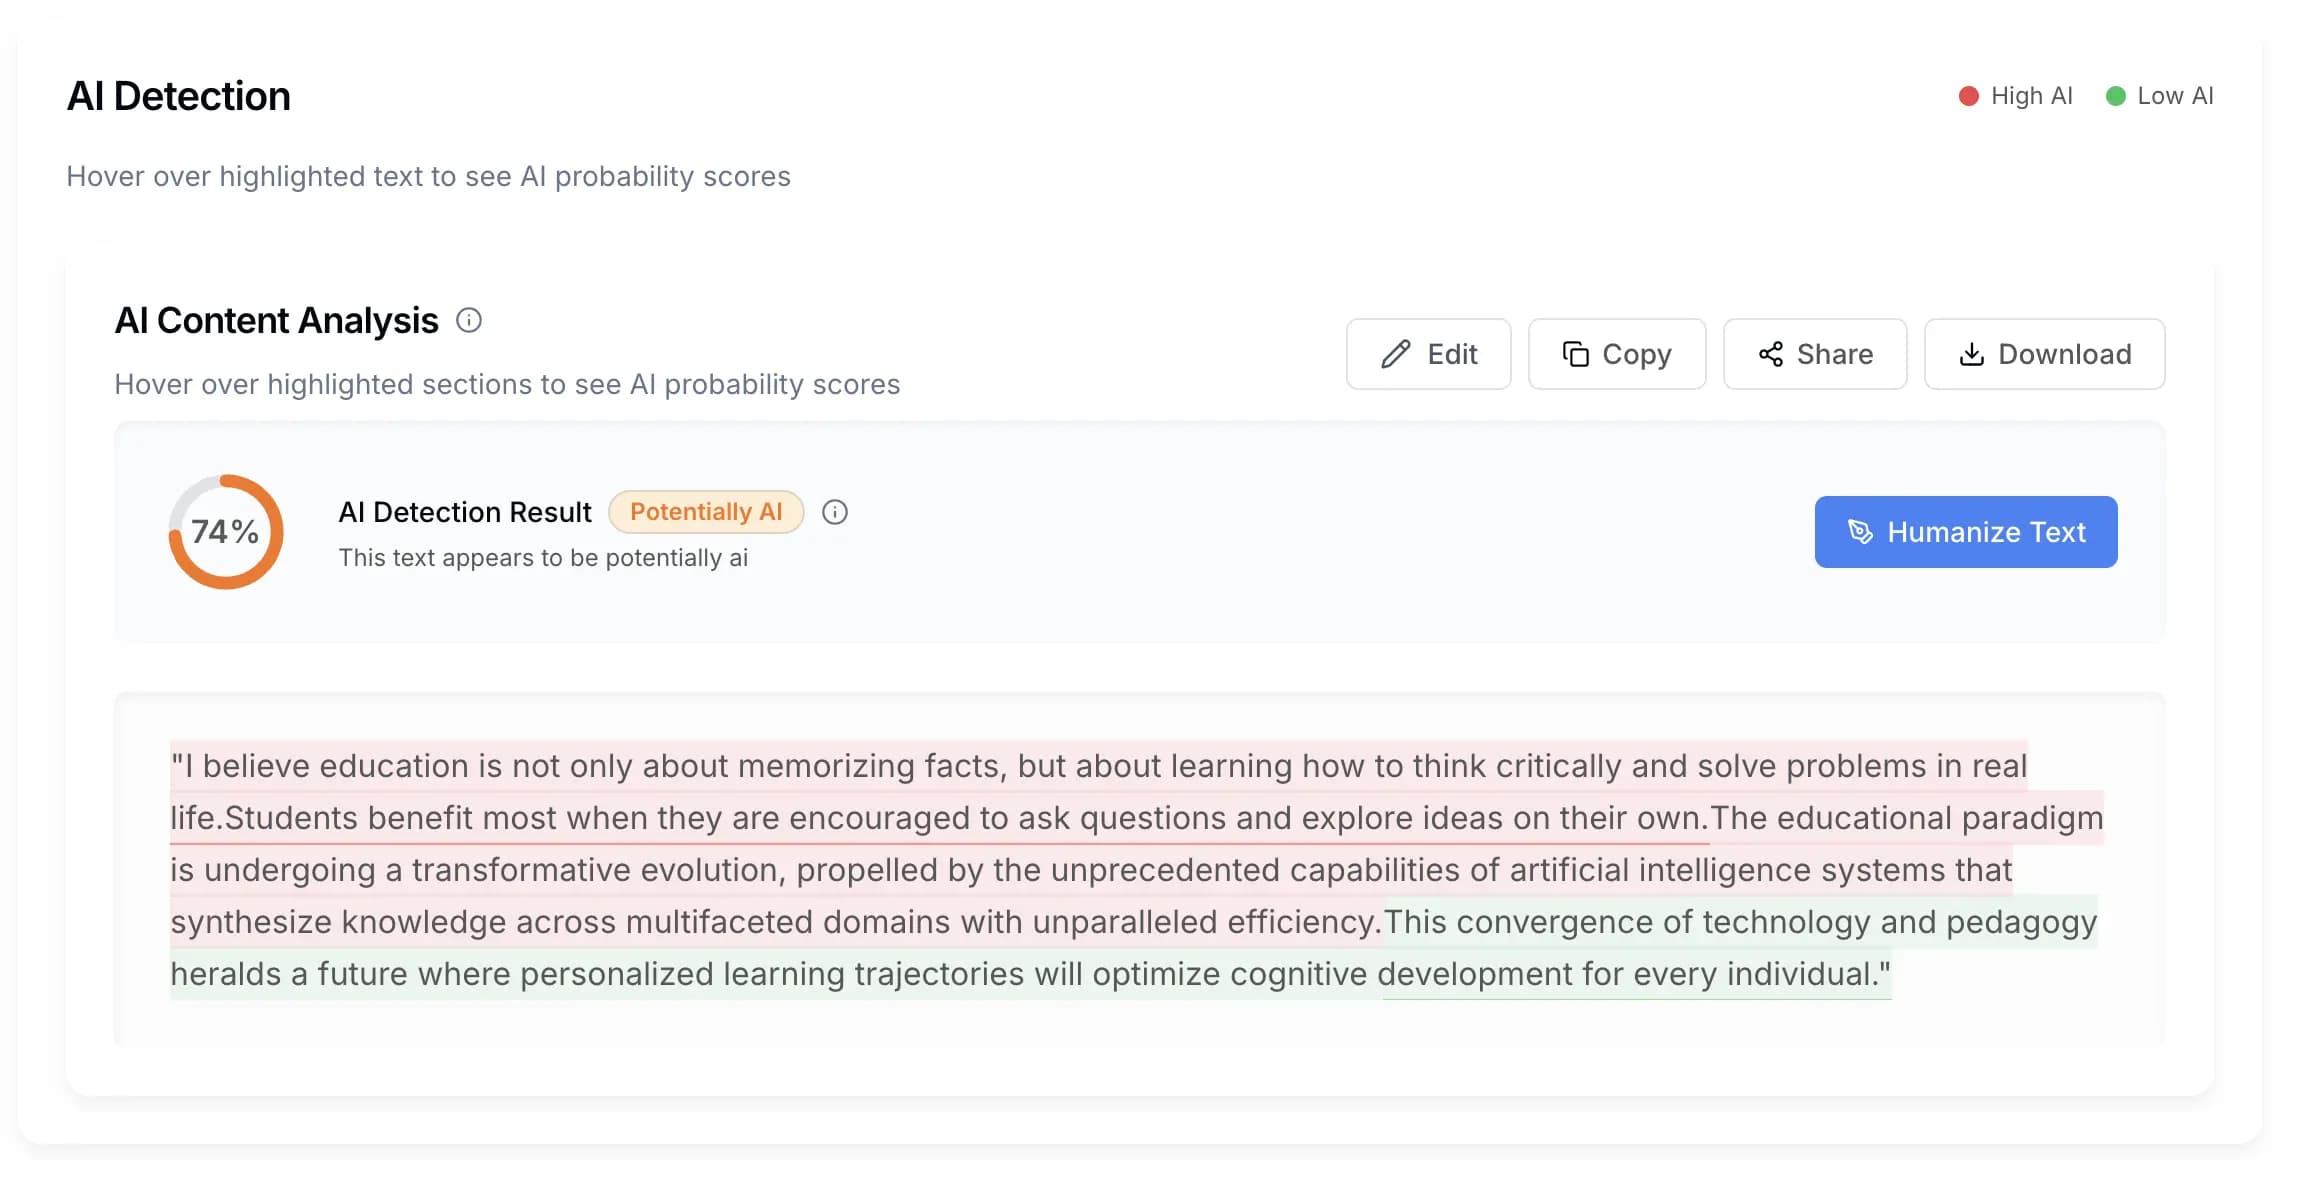
Task: Click the green Low AI indicator dot
Action: coord(2115,96)
